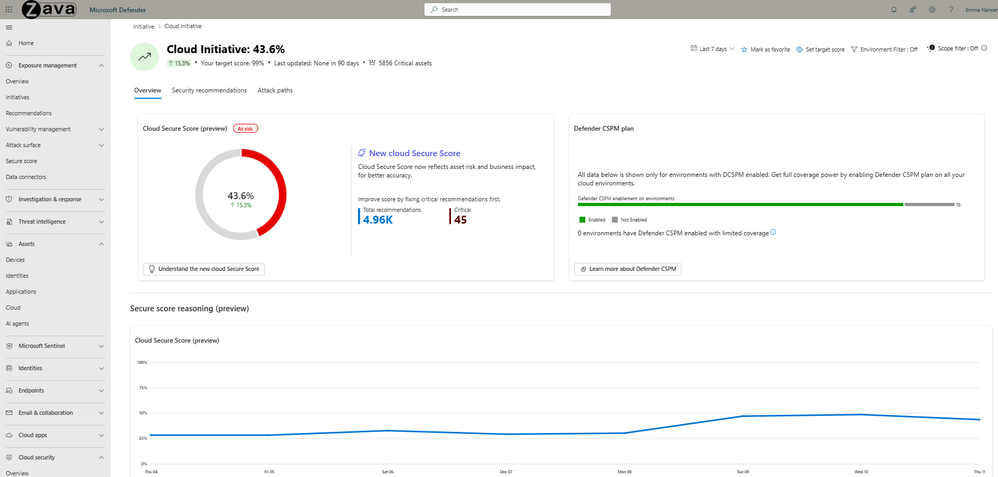Click Mark as favorite text
The height and width of the screenshot is (477, 998).
[x=770, y=49]
